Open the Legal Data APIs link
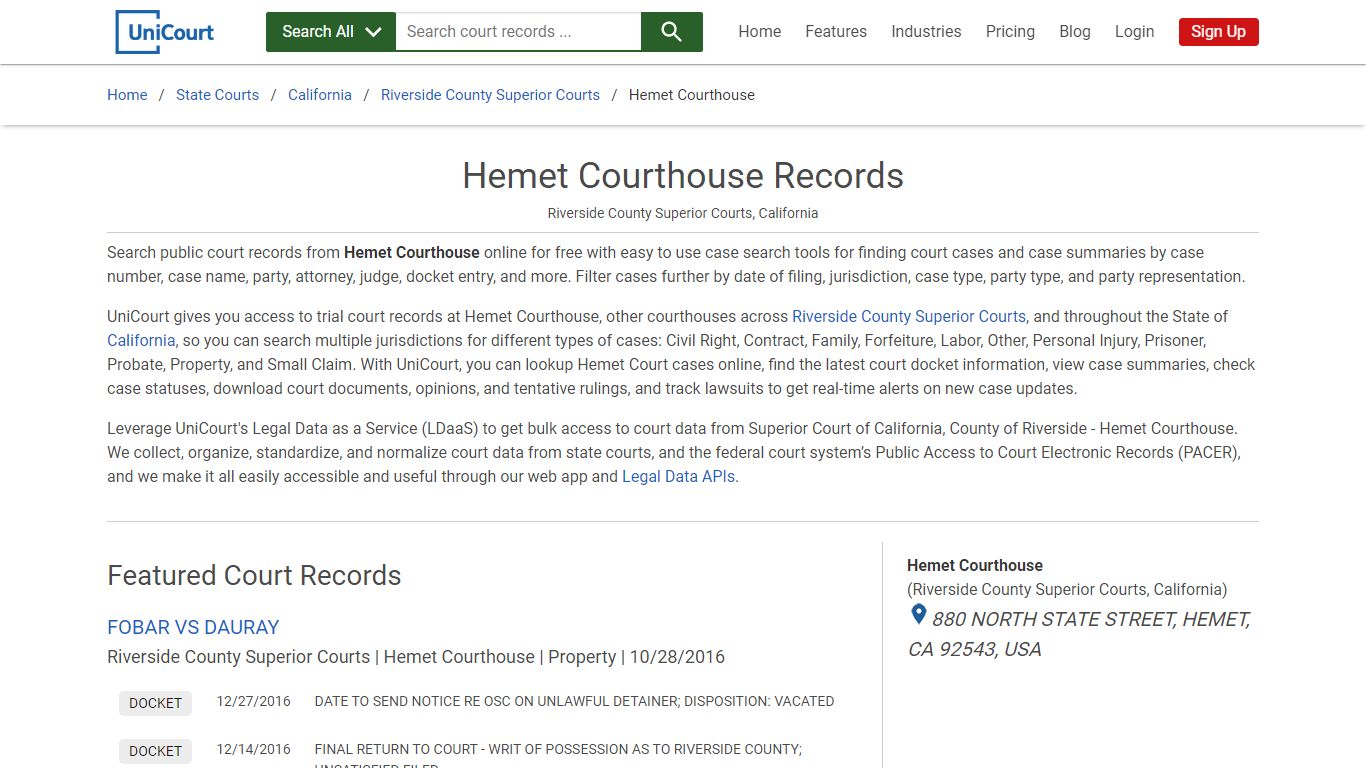Screen dimensions: 1366x768 click(x=678, y=476)
